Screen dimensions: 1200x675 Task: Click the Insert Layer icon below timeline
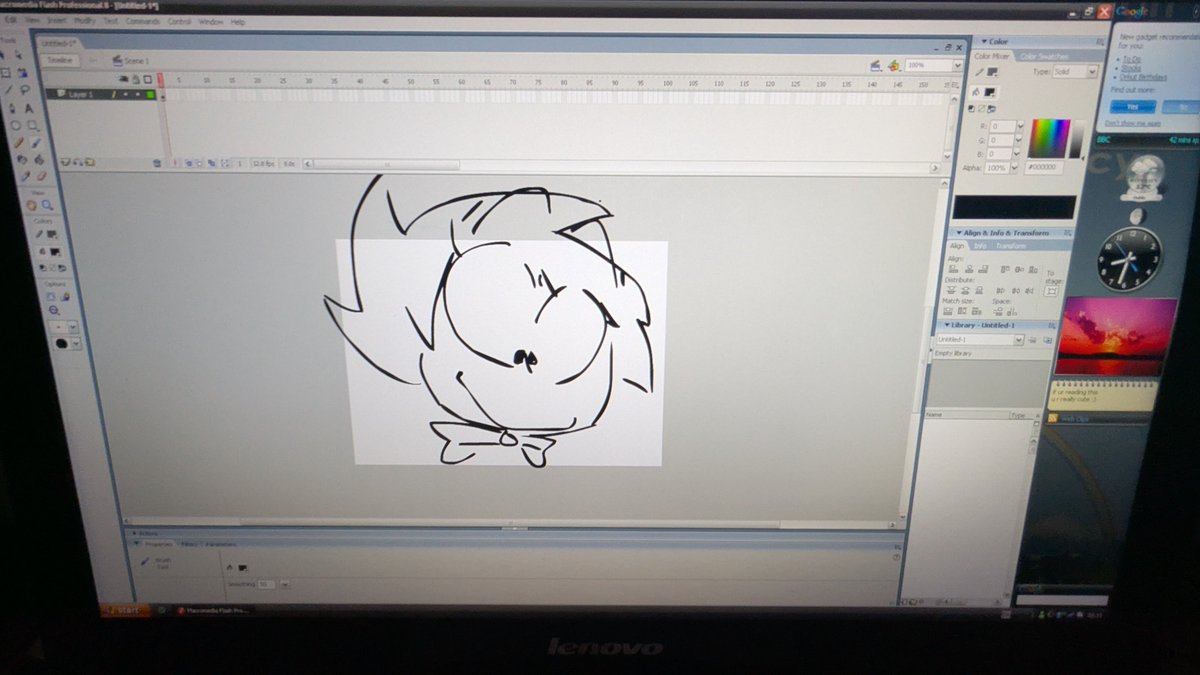[65, 162]
